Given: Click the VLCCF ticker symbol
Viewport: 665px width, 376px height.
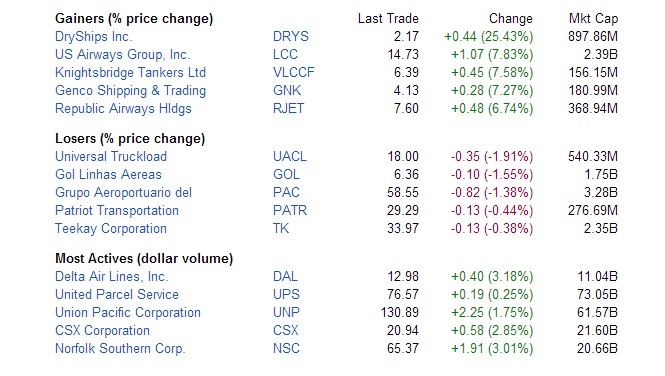Looking at the screenshot, I should (293, 72).
